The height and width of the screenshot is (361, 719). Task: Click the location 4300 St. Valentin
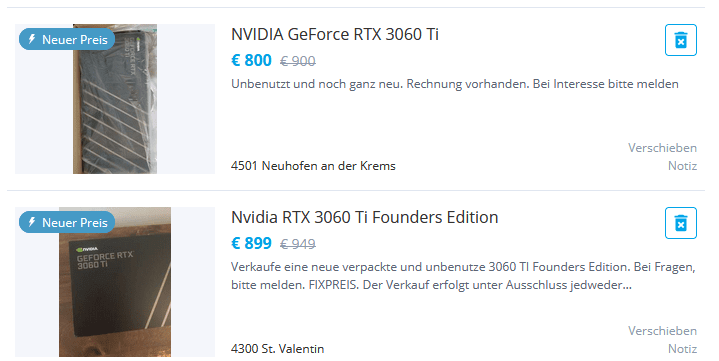pyautogui.click(x=277, y=349)
